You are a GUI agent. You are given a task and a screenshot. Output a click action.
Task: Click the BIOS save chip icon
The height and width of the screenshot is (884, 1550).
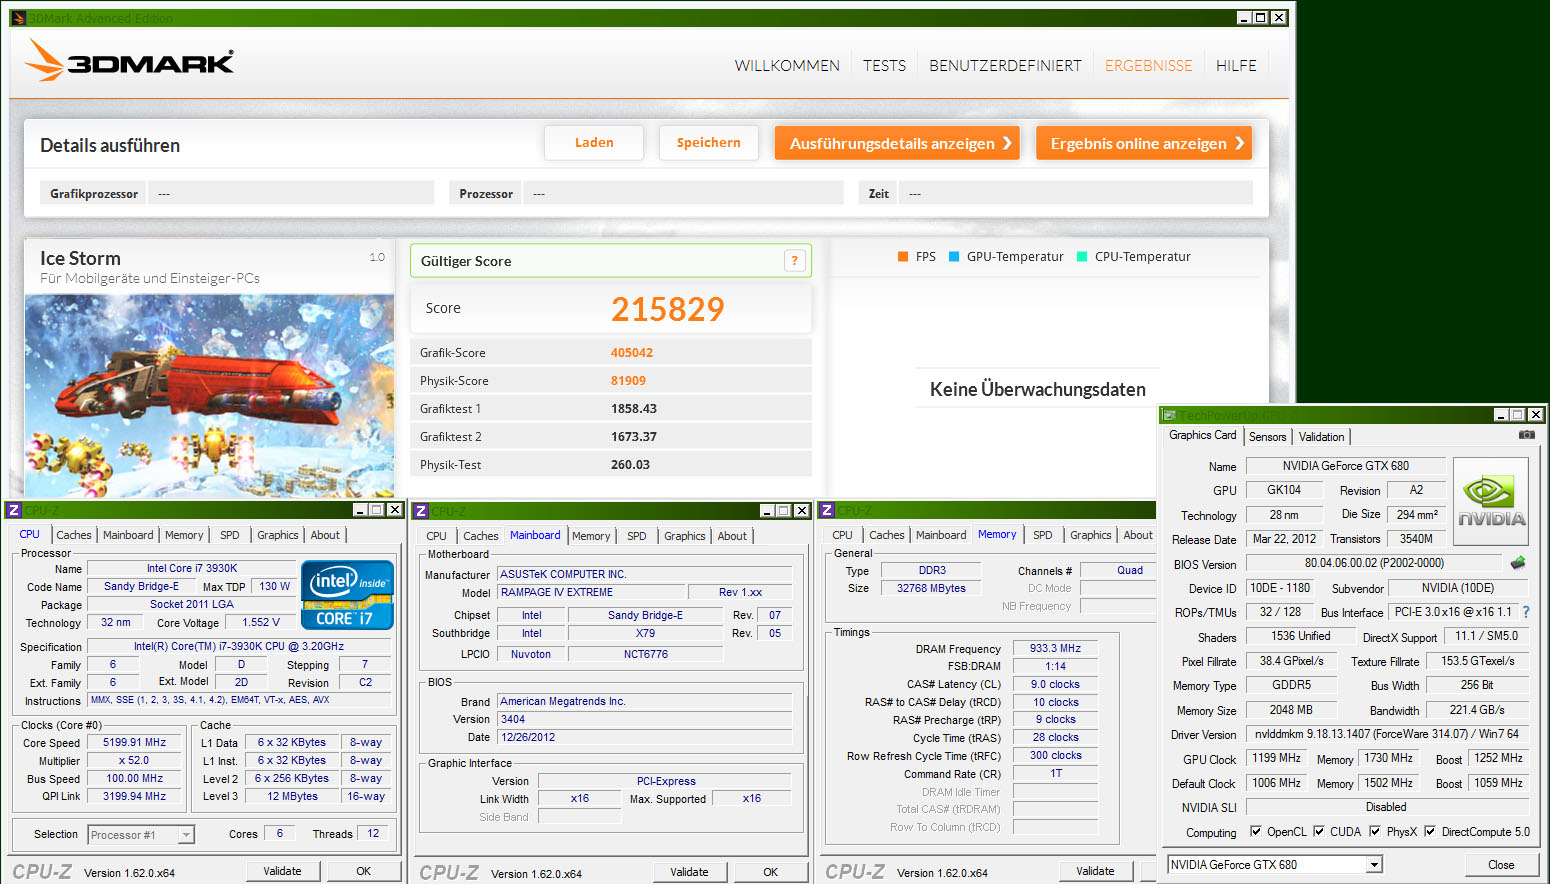tap(1518, 563)
